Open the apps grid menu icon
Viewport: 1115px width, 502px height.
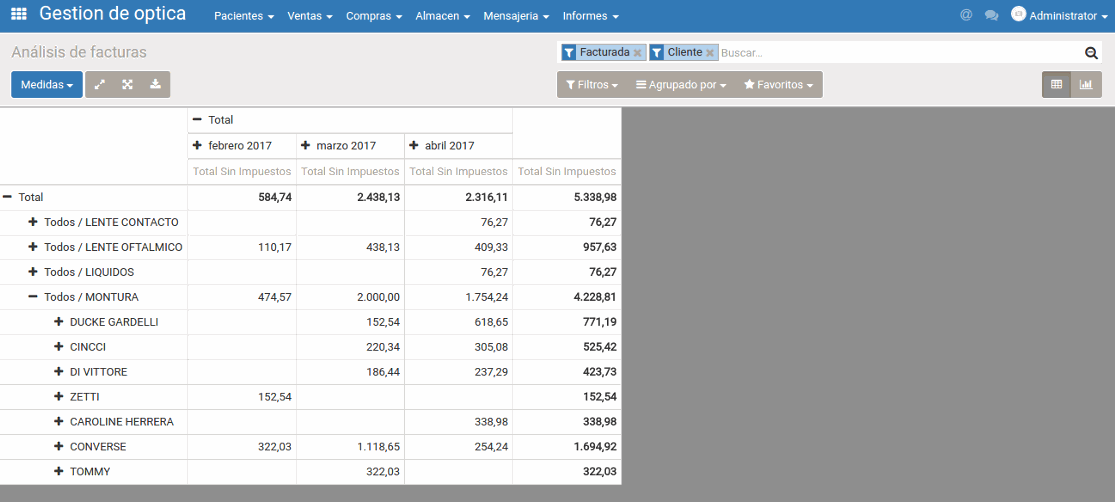[19, 15]
